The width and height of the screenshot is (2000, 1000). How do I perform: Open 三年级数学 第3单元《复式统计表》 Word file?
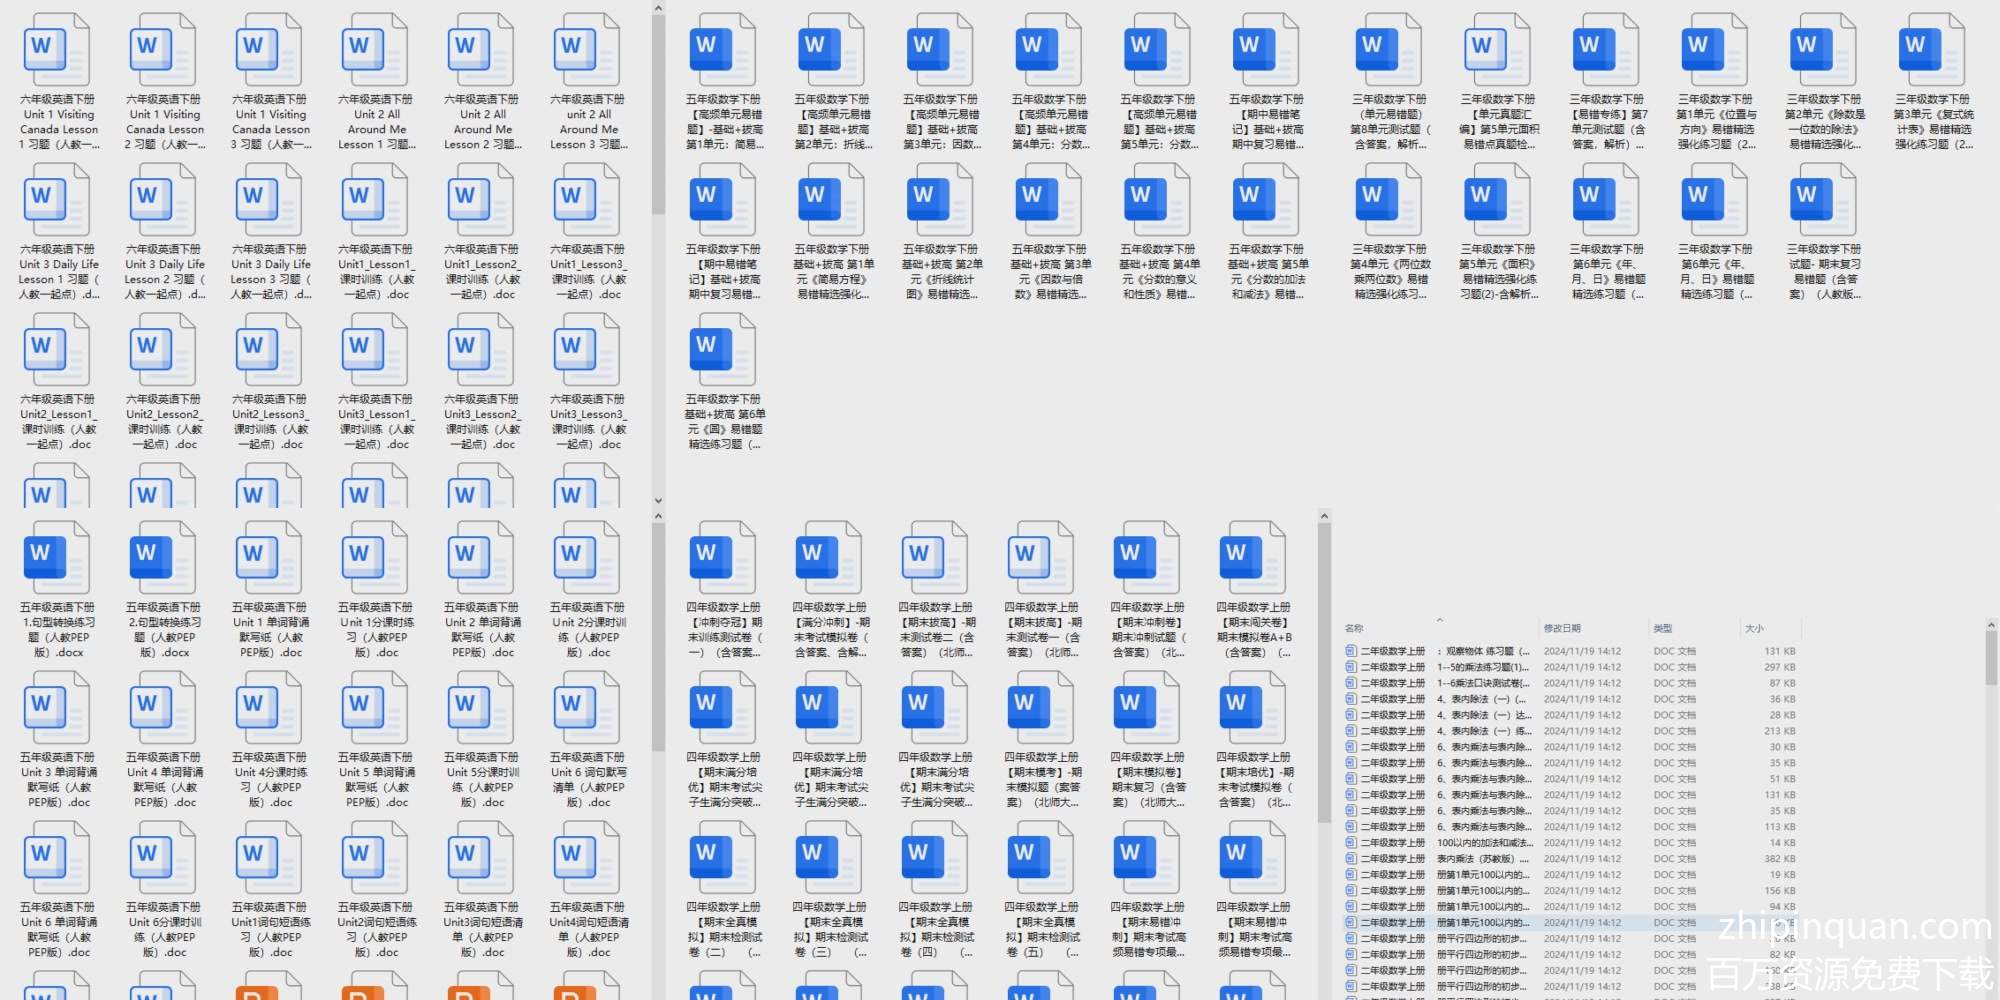[x=1932, y=50]
